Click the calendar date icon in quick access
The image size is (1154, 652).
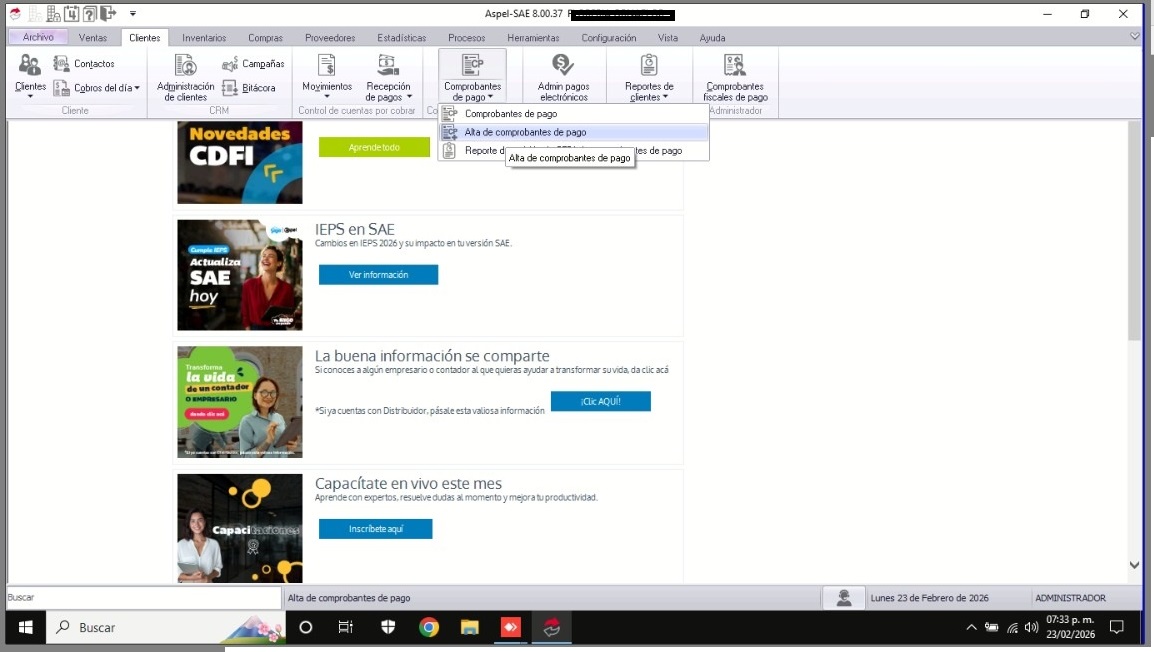(x=71, y=13)
